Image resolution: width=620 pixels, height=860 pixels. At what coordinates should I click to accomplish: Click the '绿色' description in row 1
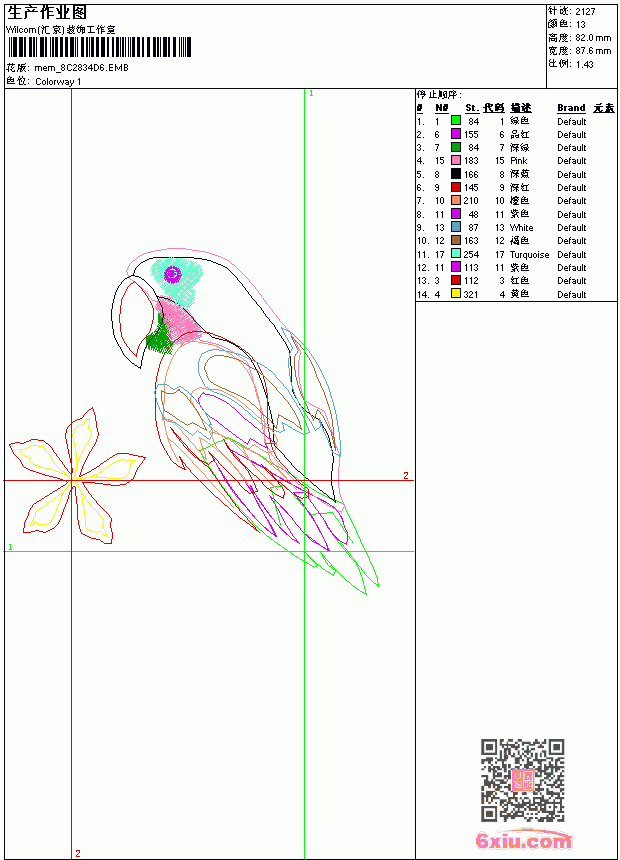[520, 121]
